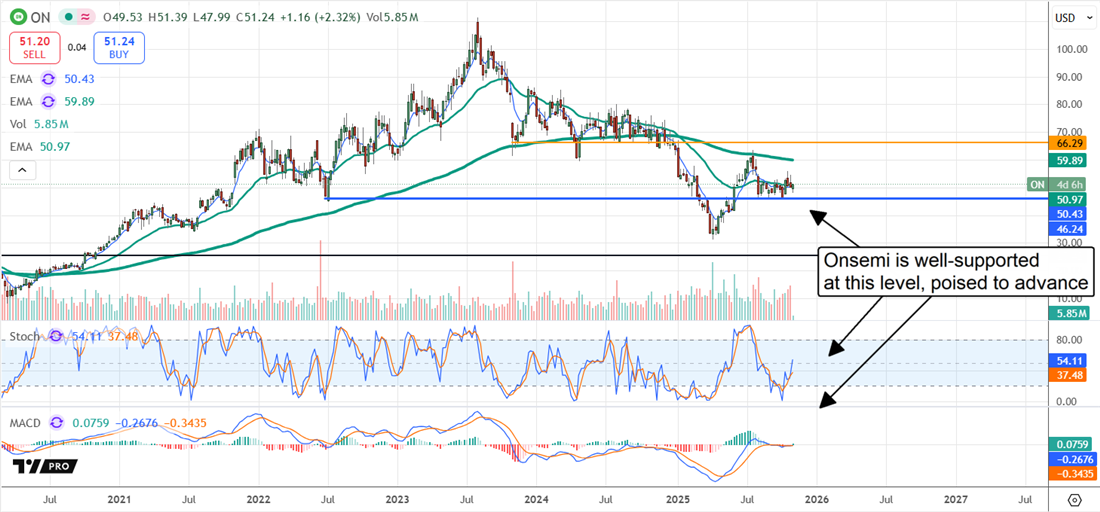Click the ON 4d 6h countdown tag
The width and height of the screenshot is (1100, 512).
coord(1057,185)
